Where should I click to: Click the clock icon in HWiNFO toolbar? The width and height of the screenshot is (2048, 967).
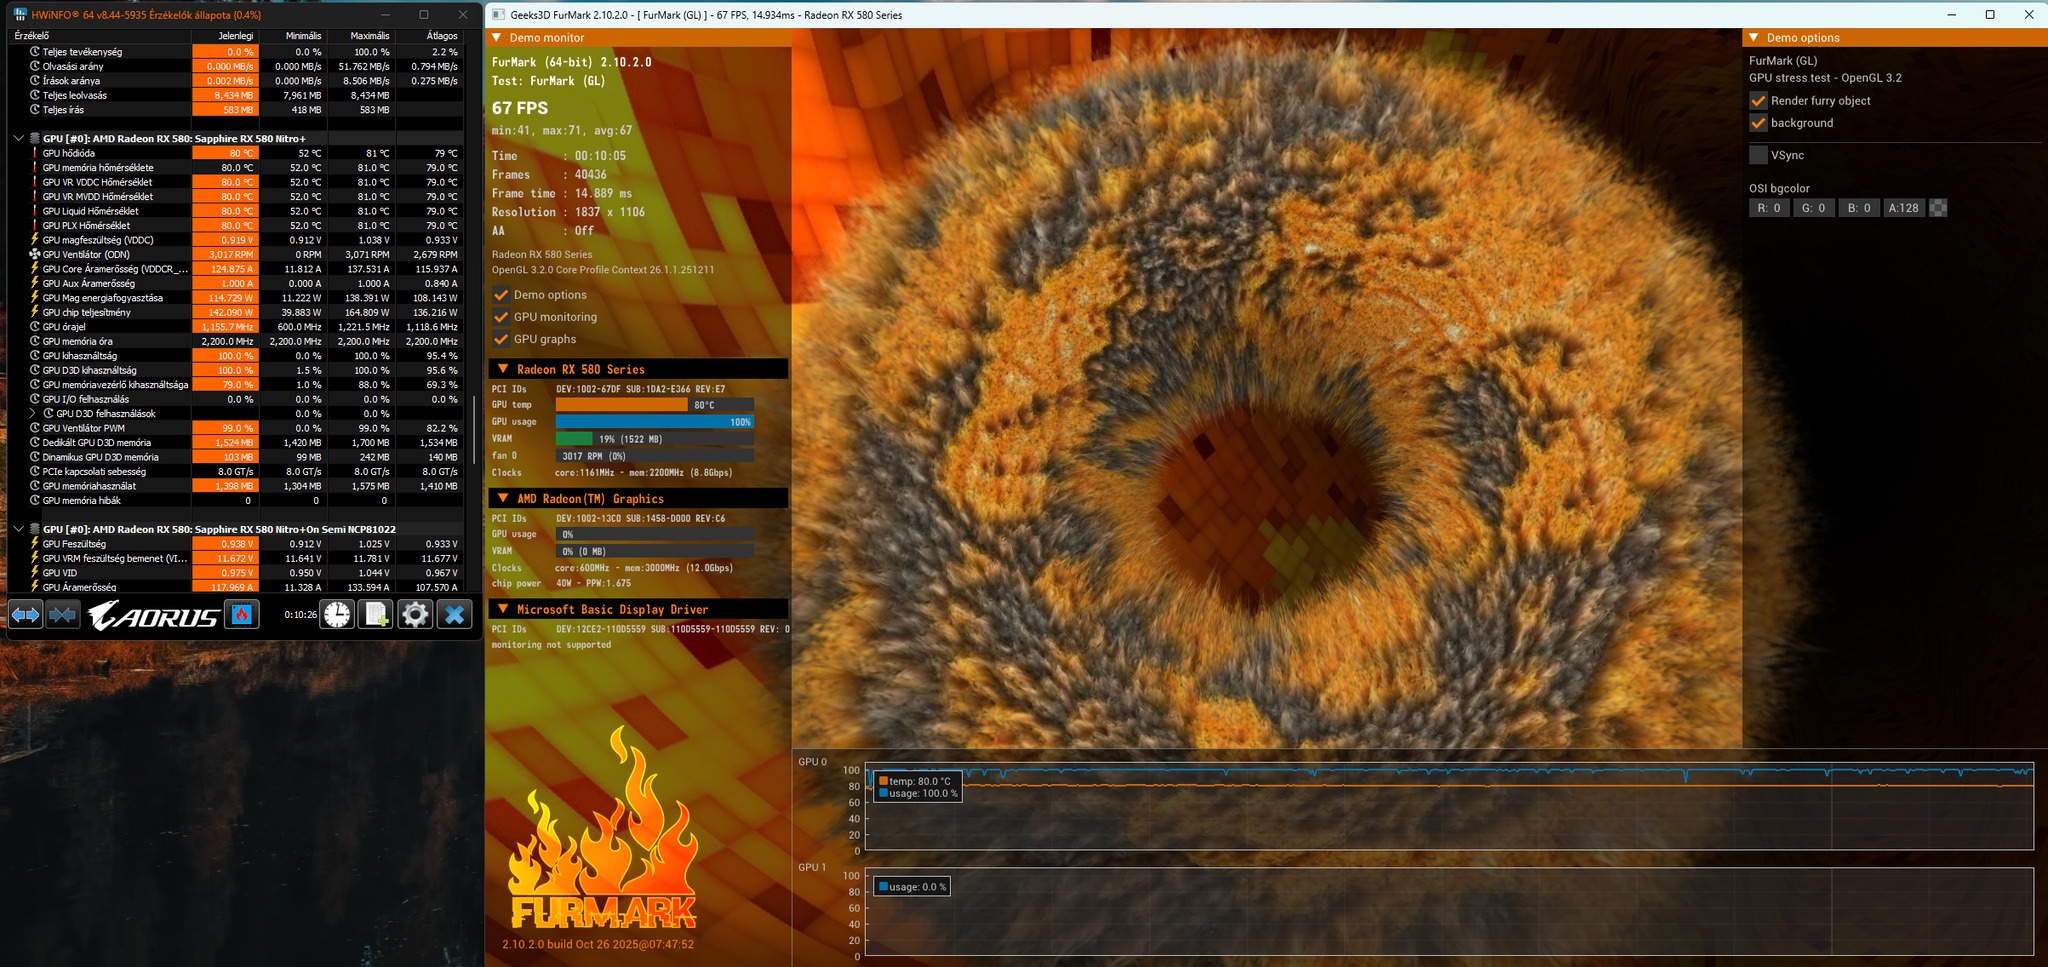[x=338, y=614]
